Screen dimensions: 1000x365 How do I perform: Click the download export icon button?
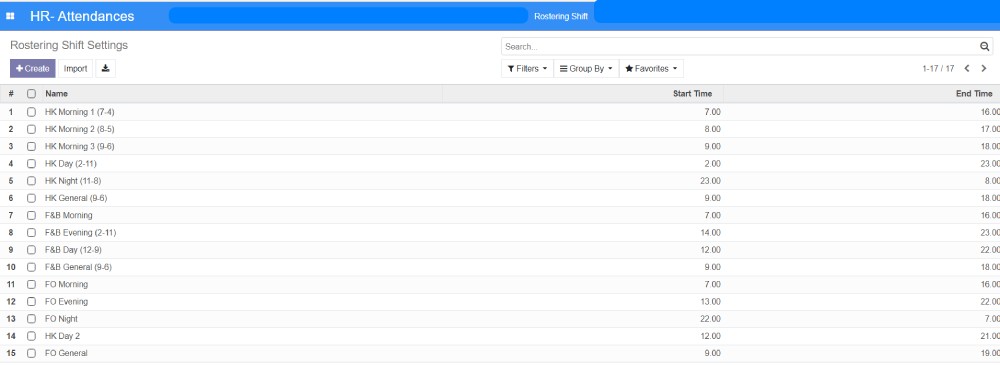pos(106,68)
